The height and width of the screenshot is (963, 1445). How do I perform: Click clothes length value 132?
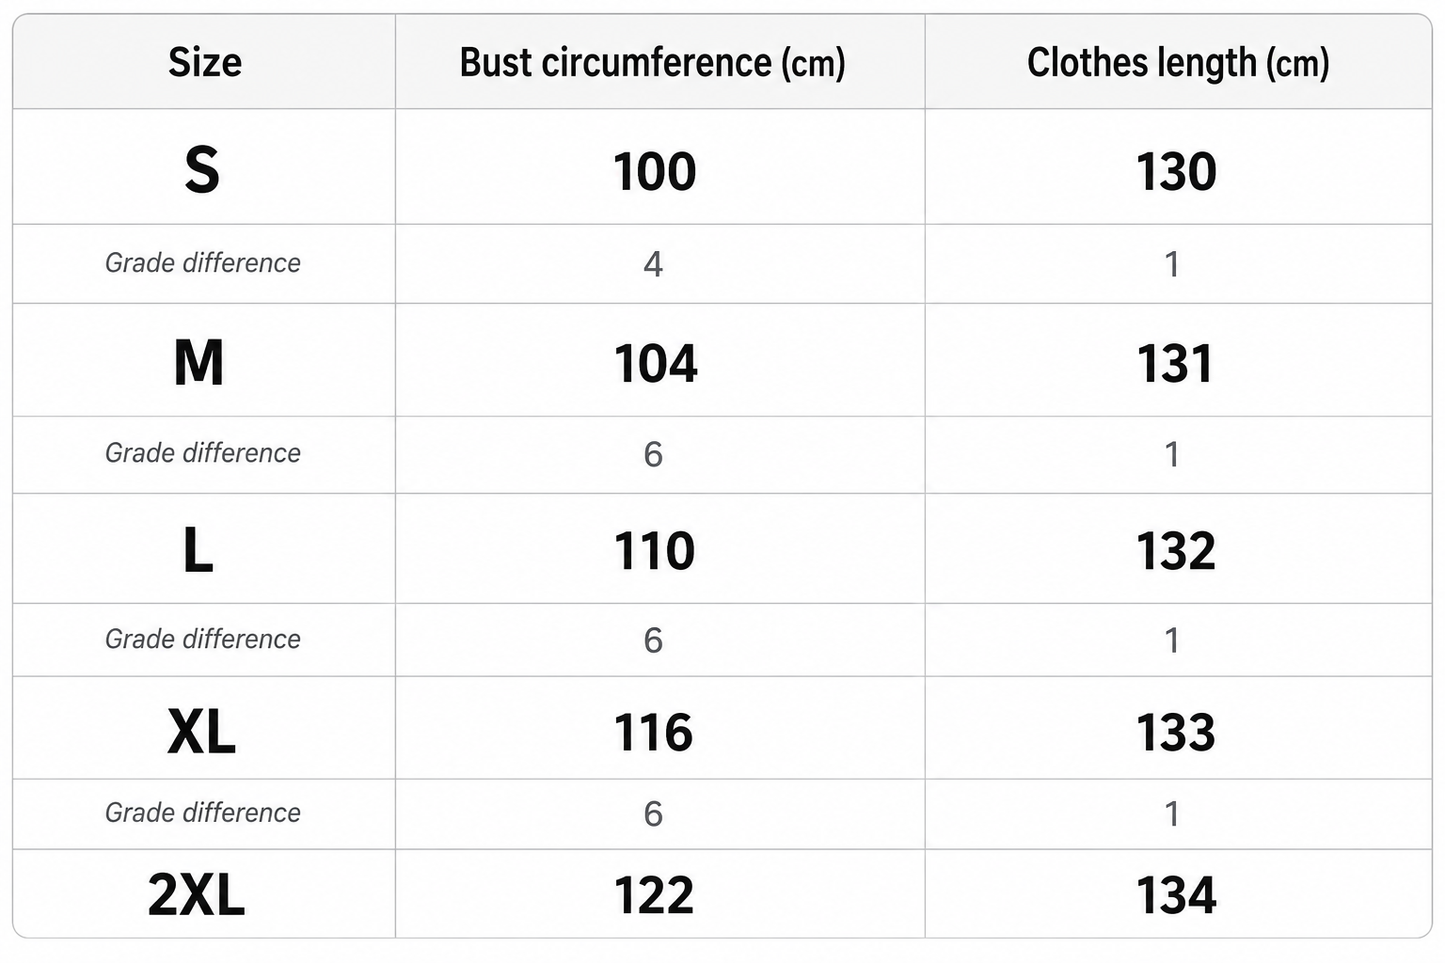click(1176, 551)
